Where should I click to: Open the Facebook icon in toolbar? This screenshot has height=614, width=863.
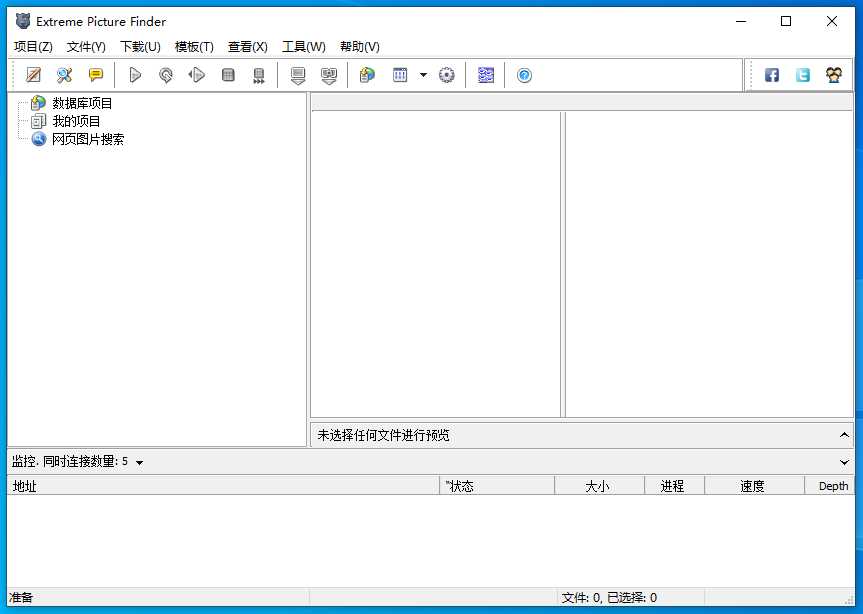pyautogui.click(x=772, y=75)
